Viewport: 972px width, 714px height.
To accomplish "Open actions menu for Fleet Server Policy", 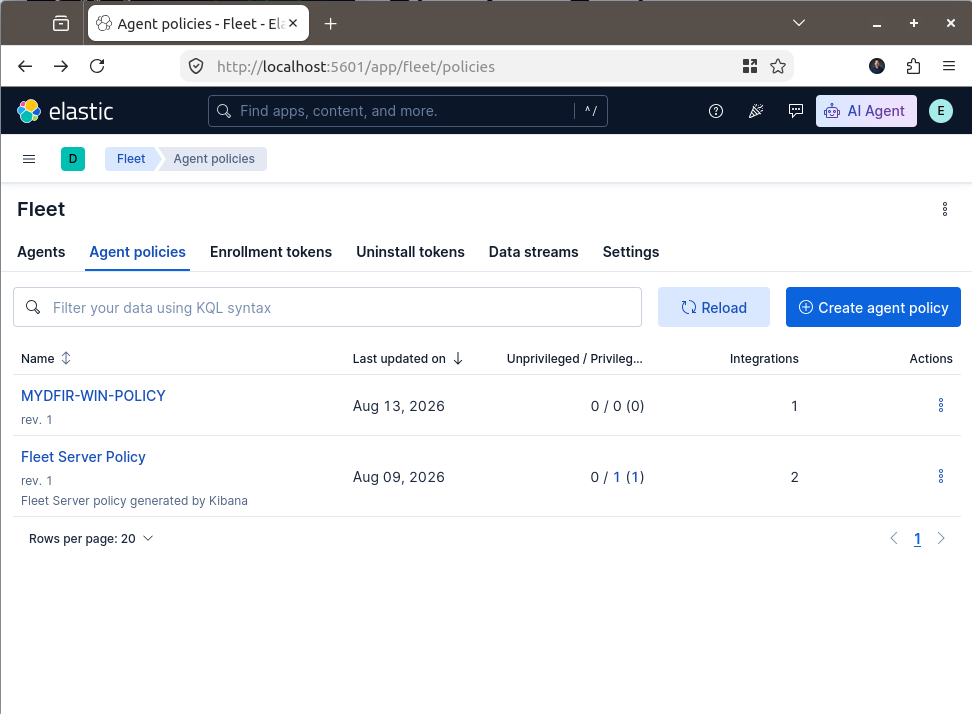I will pyautogui.click(x=940, y=476).
